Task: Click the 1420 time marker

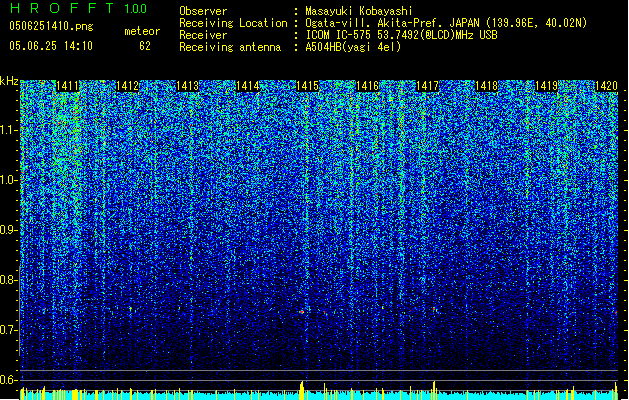Action: tap(606, 86)
